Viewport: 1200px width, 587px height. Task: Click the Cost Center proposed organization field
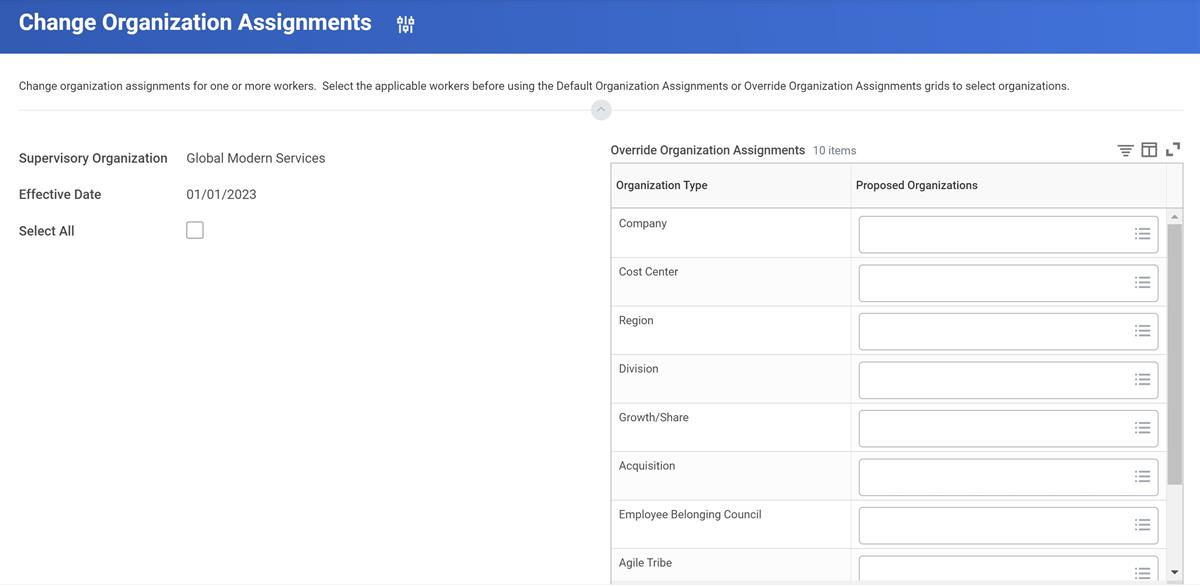[x=1008, y=282]
